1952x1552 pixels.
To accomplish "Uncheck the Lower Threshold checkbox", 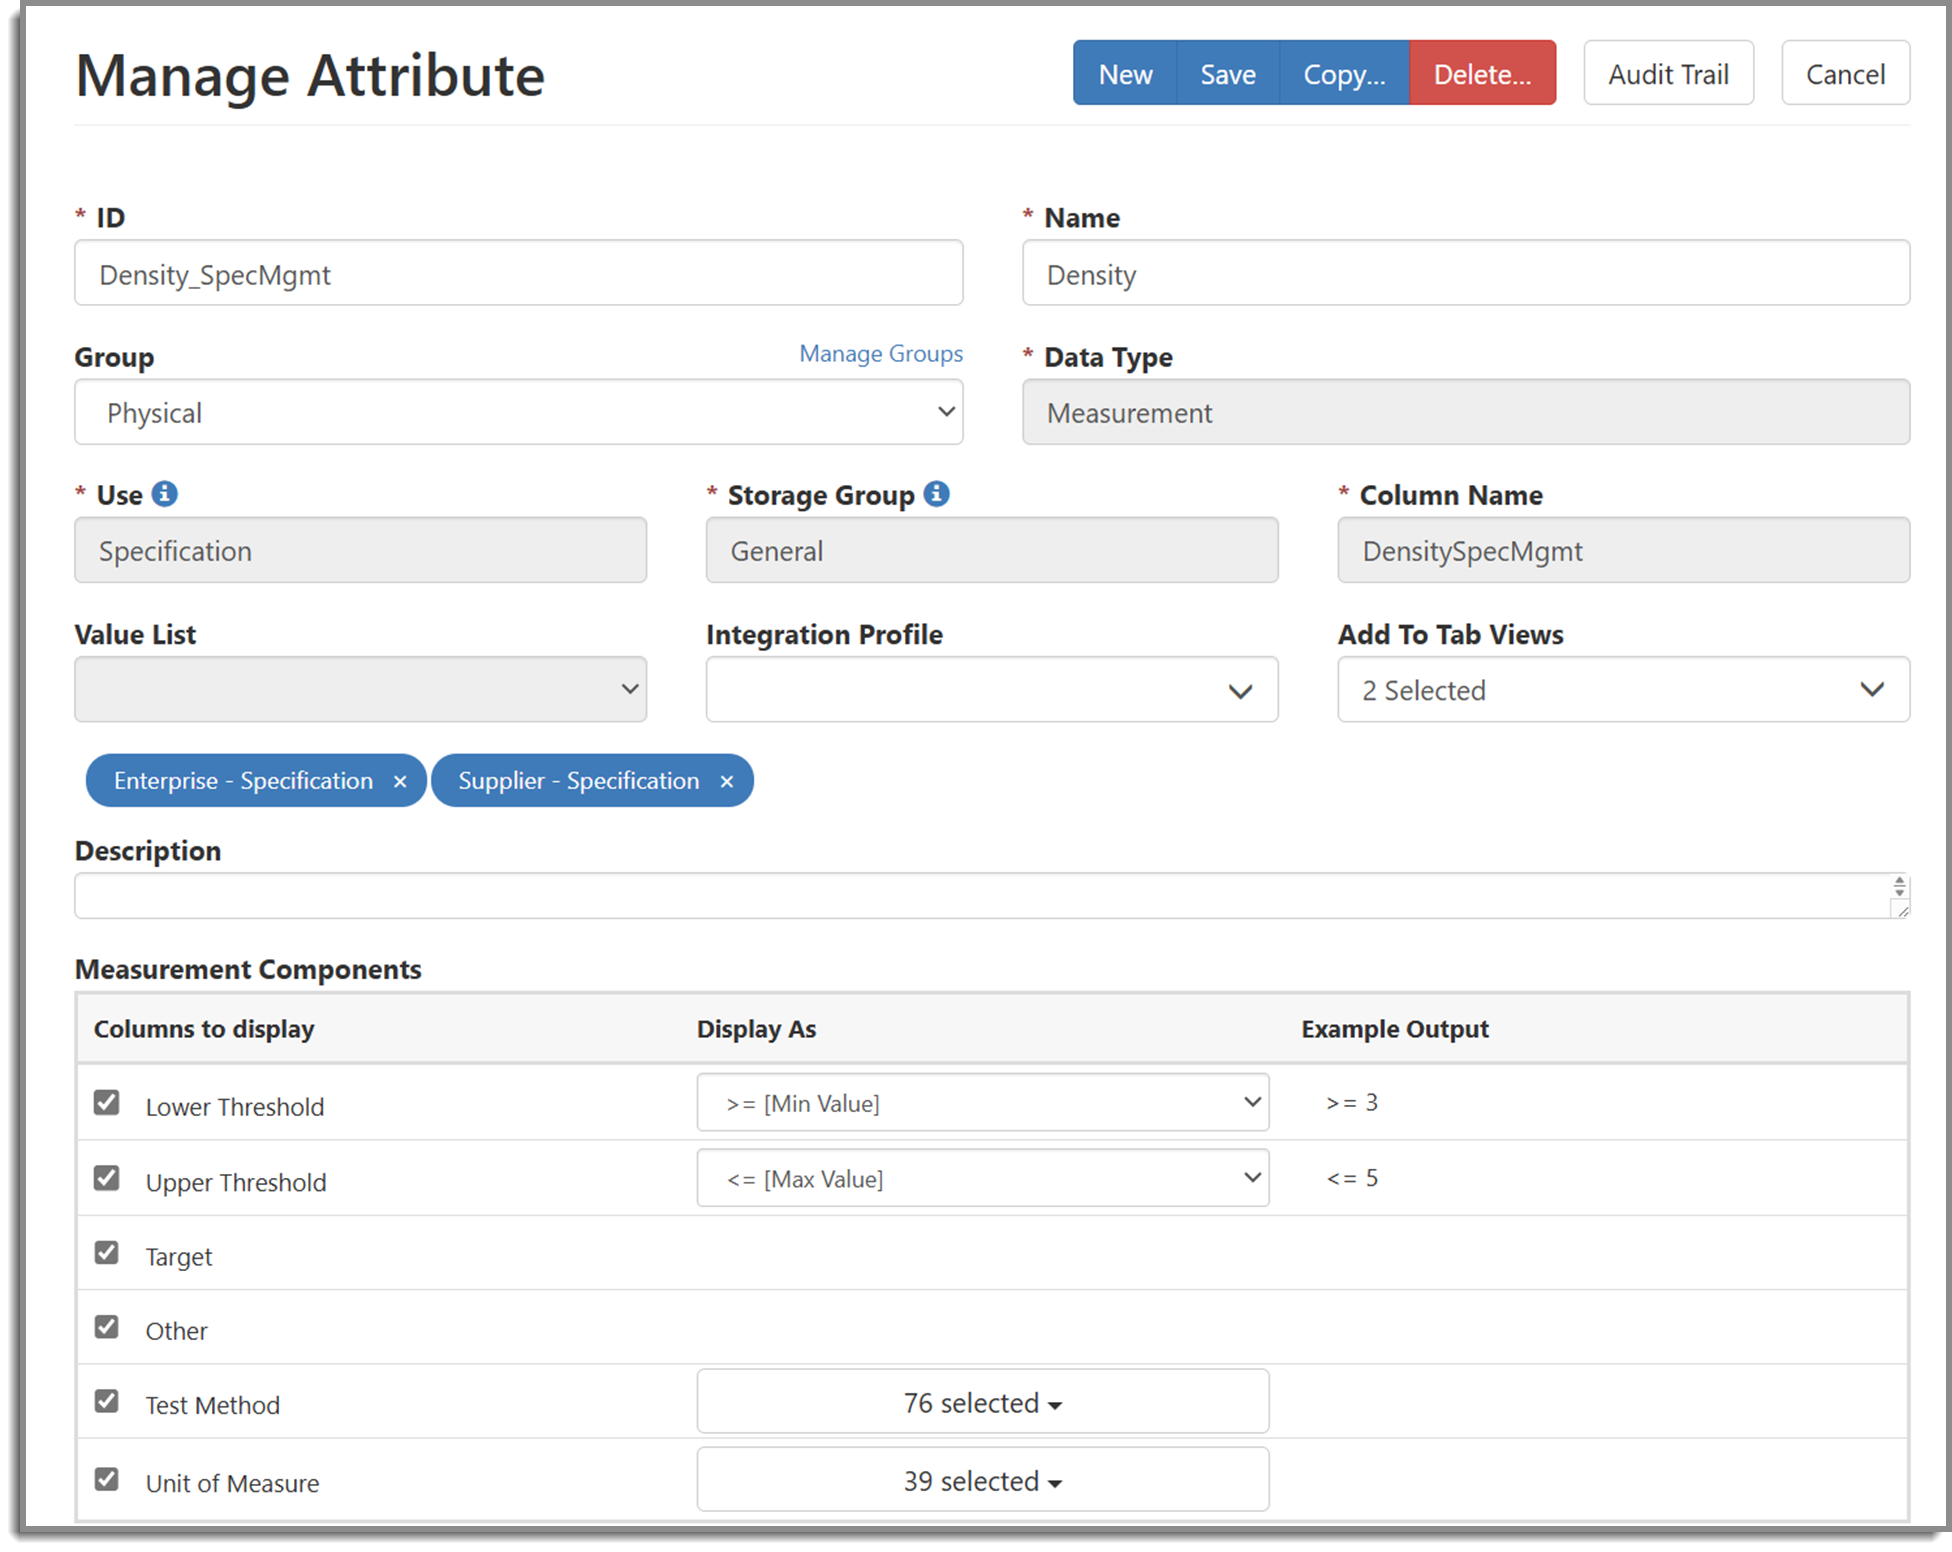I will 107,1102.
